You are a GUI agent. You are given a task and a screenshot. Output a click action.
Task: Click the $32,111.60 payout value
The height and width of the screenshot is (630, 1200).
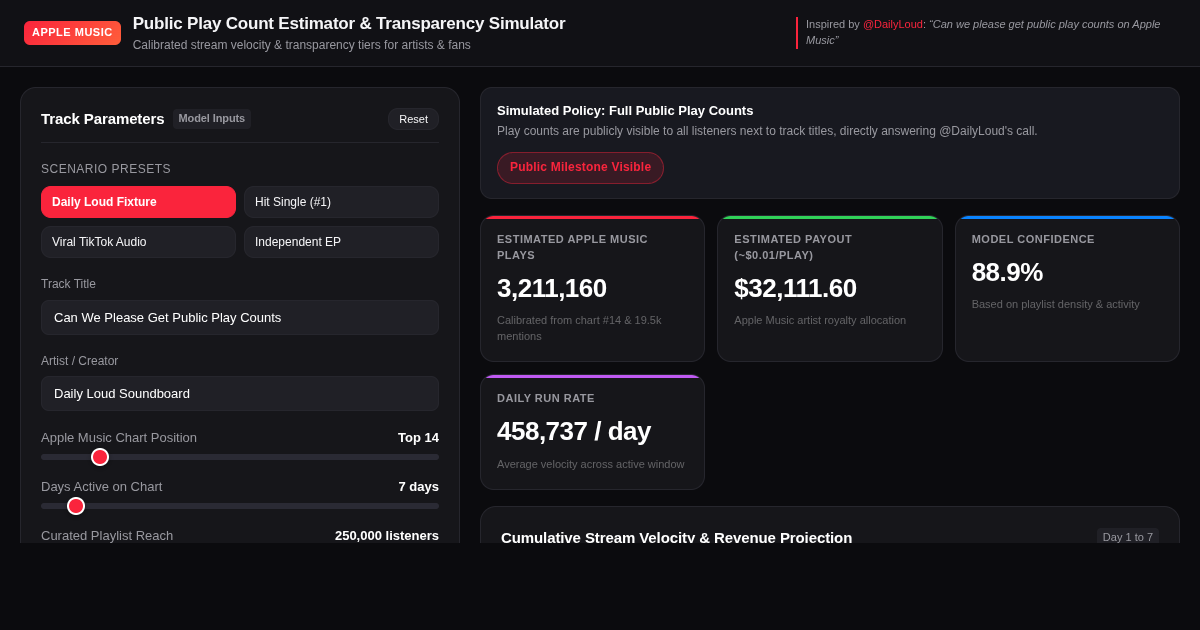click(x=795, y=288)
